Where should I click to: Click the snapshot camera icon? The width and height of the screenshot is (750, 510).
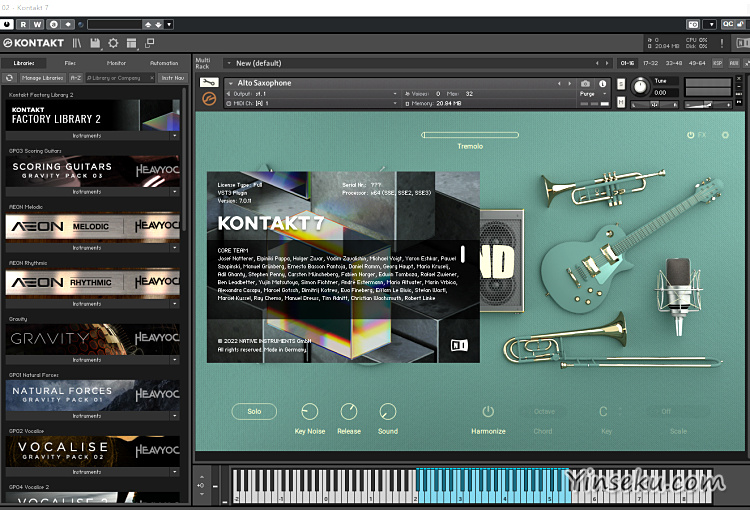click(x=585, y=83)
